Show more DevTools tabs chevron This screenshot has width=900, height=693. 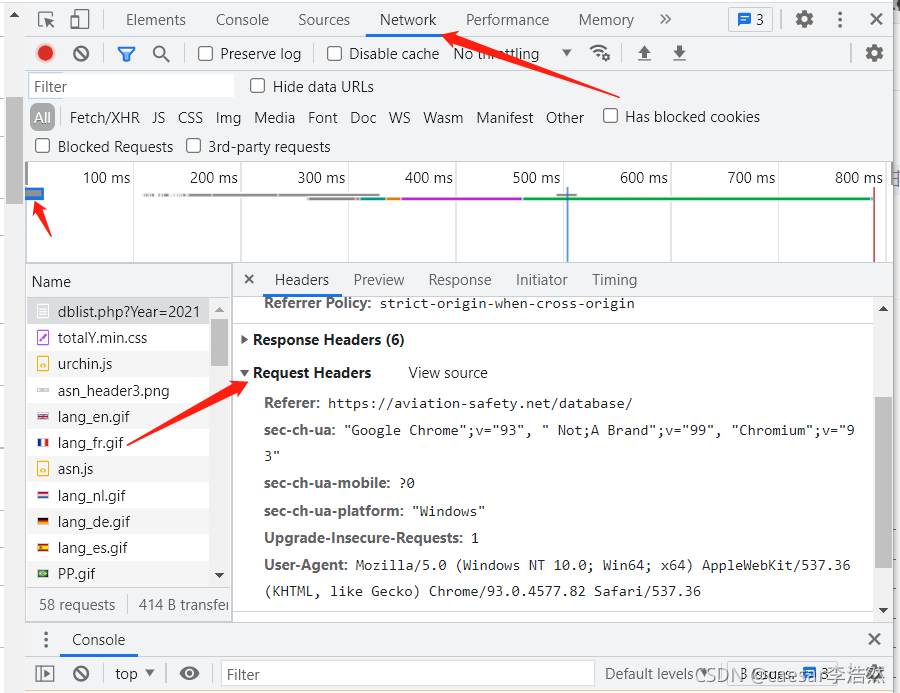[x=665, y=20]
